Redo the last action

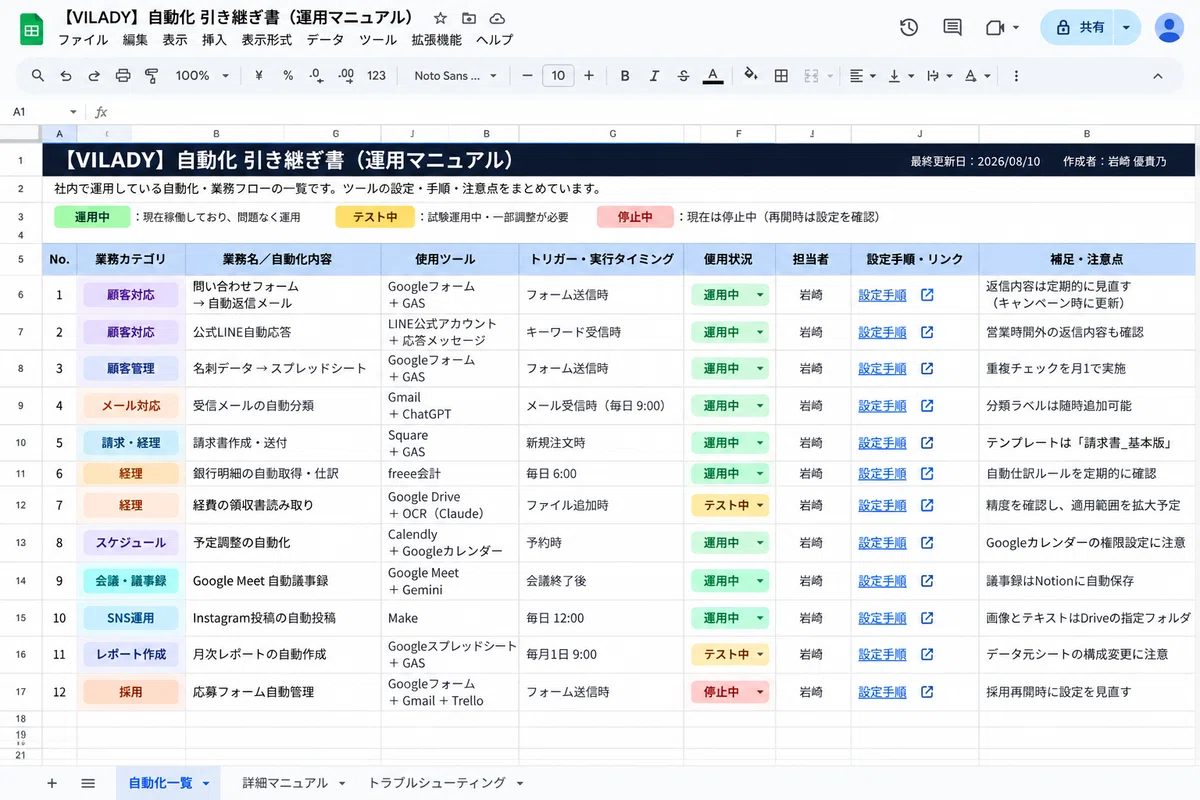click(x=94, y=76)
